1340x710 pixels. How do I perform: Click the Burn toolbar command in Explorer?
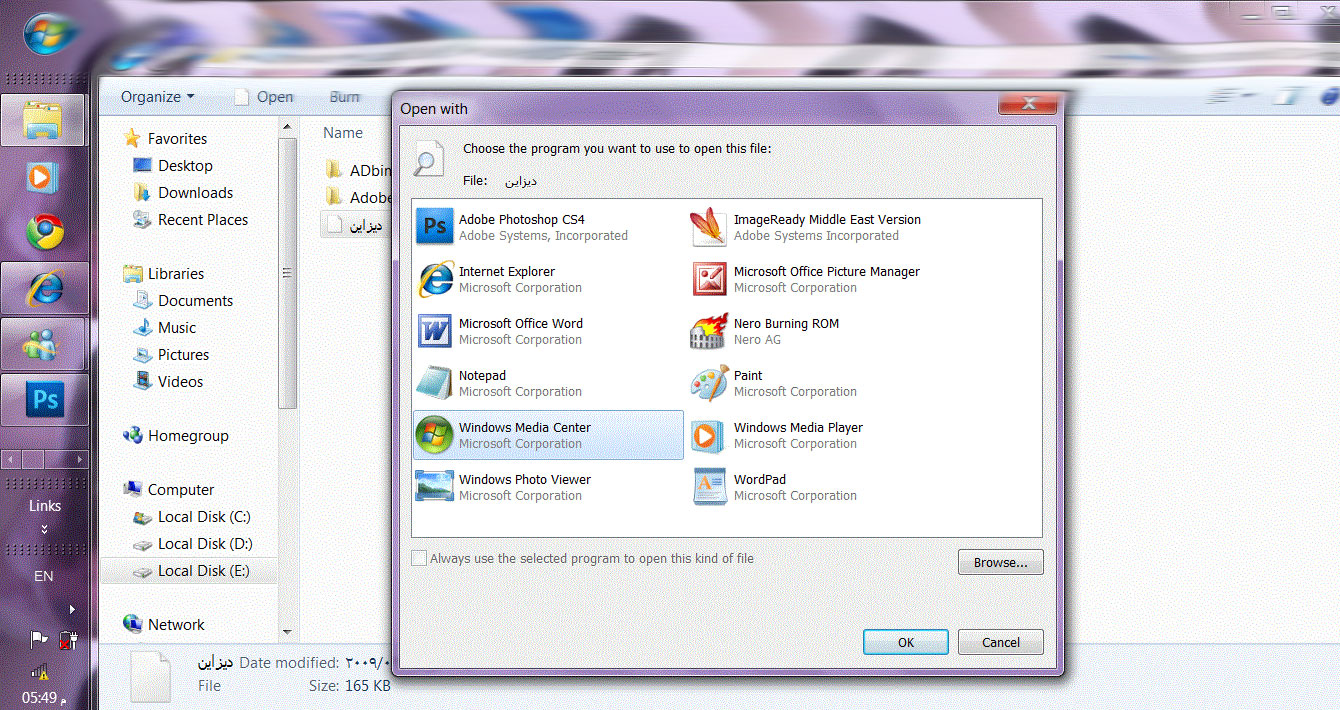345,97
